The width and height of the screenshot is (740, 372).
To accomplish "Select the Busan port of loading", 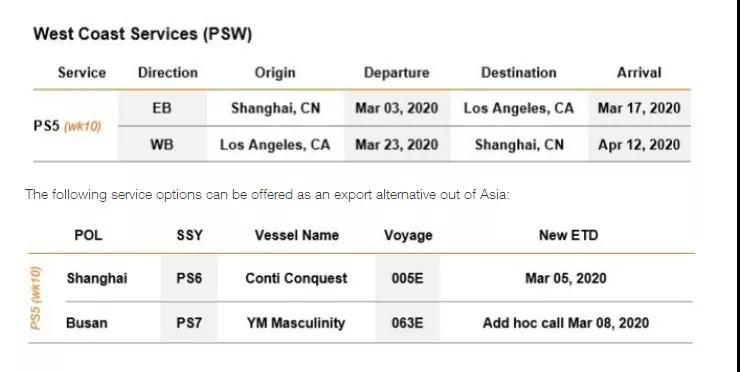I will tap(87, 323).
